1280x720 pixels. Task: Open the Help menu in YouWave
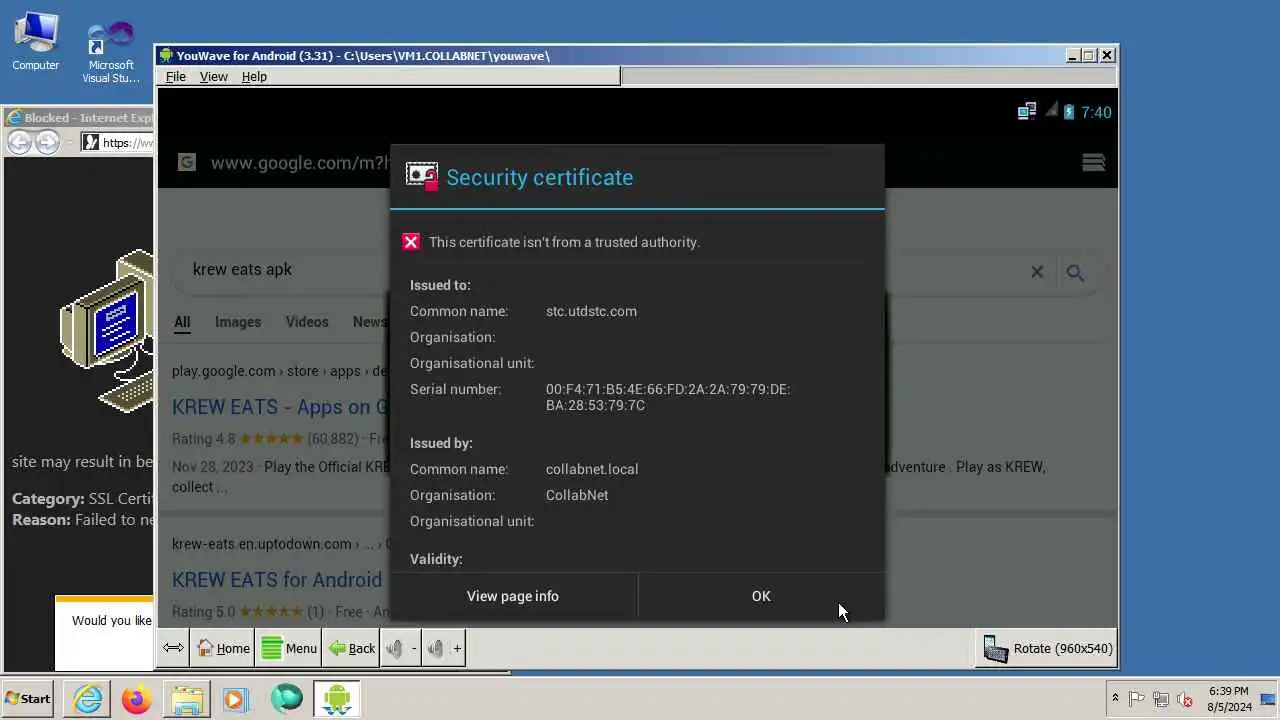pyautogui.click(x=254, y=76)
